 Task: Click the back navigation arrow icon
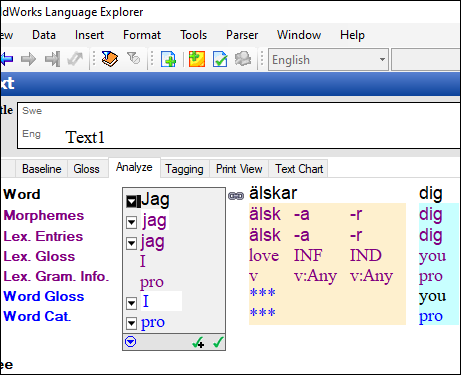7,59
